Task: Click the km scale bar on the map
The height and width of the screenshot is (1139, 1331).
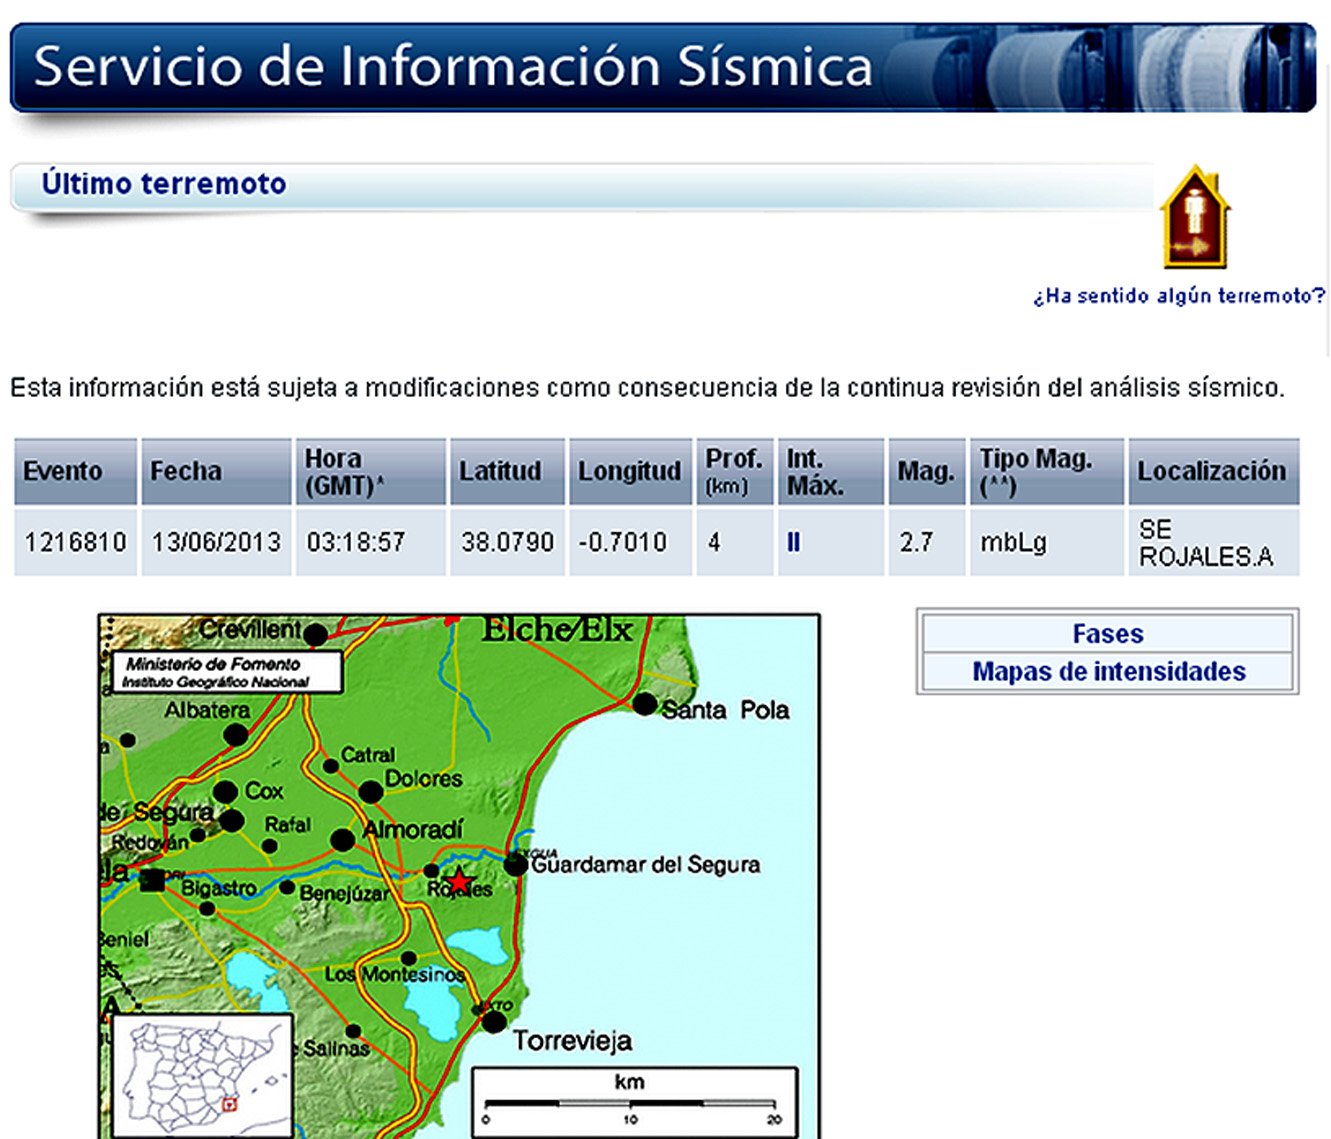Action: pos(634,1101)
